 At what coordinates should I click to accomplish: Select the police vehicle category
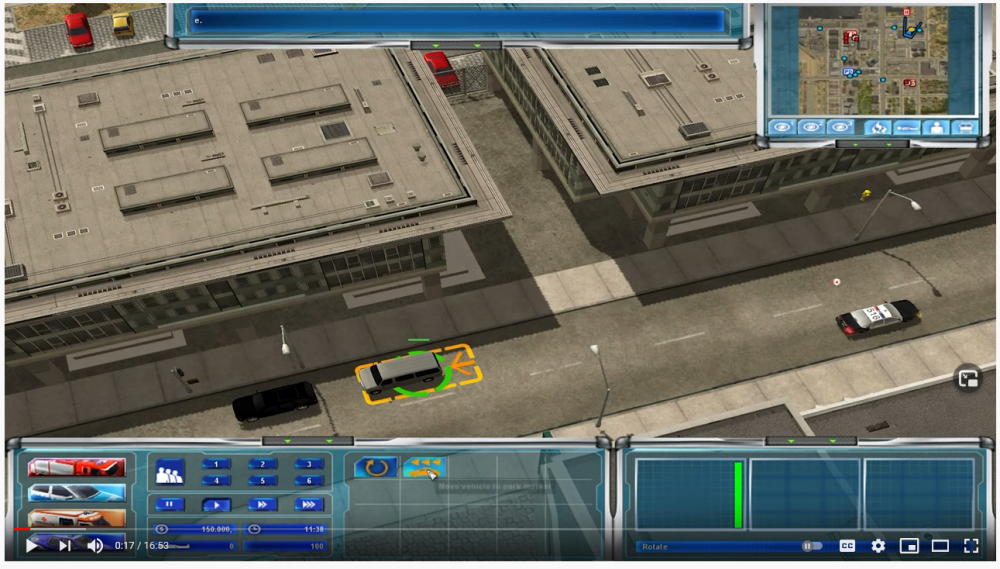click(x=77, y=493)
